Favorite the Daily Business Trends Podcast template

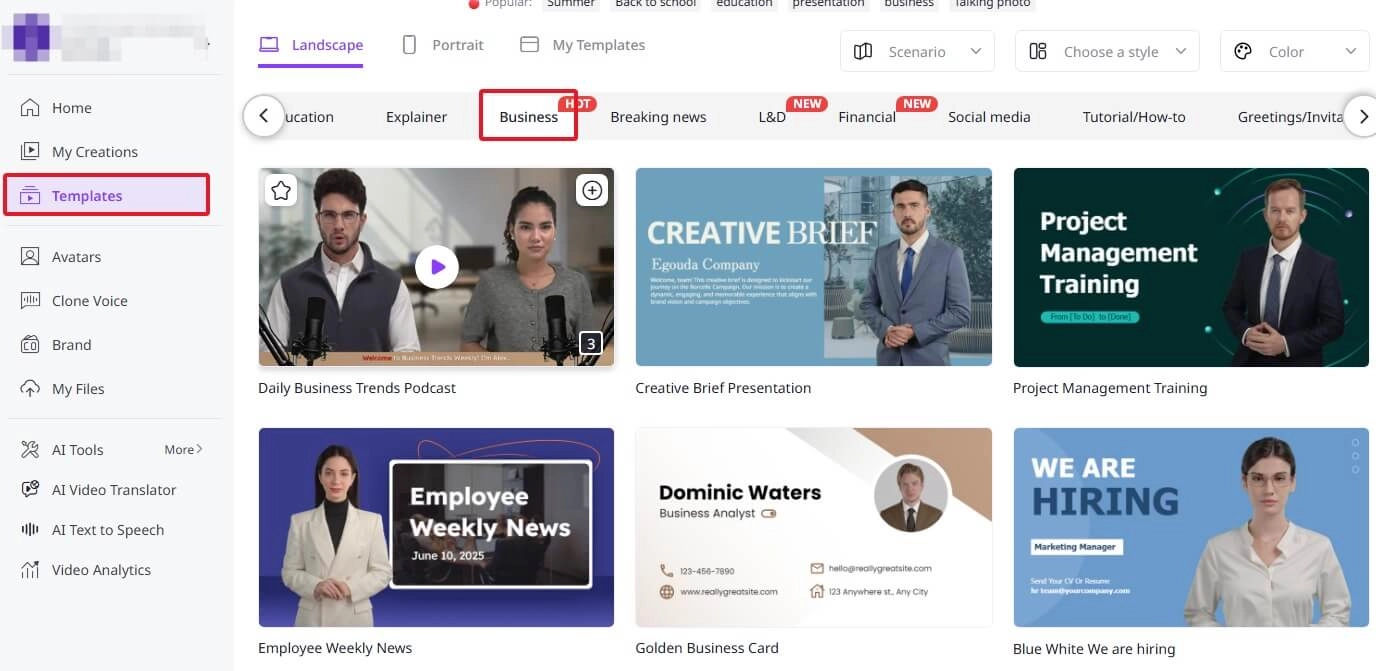pos(280,189)
